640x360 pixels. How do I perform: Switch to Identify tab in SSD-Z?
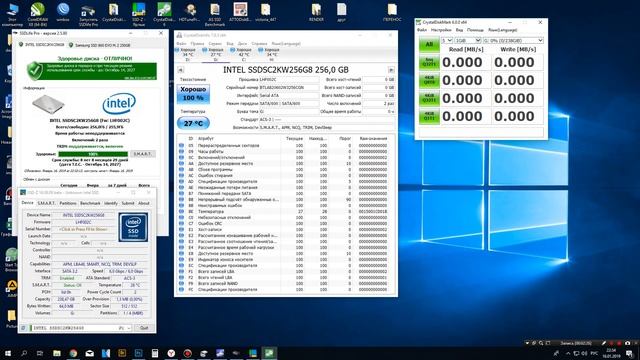111,203
